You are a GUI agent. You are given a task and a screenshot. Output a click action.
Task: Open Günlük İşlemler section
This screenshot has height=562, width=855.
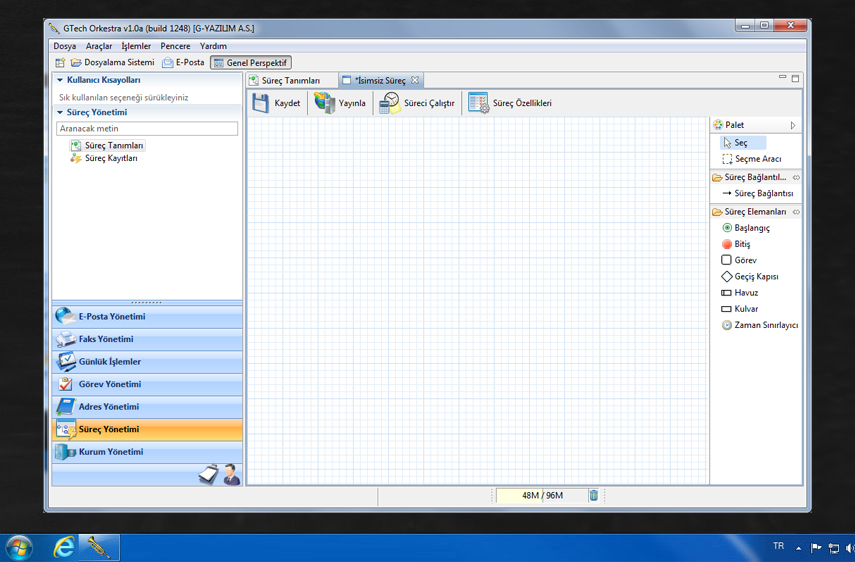pyautogui.click(x=147, y=362)
